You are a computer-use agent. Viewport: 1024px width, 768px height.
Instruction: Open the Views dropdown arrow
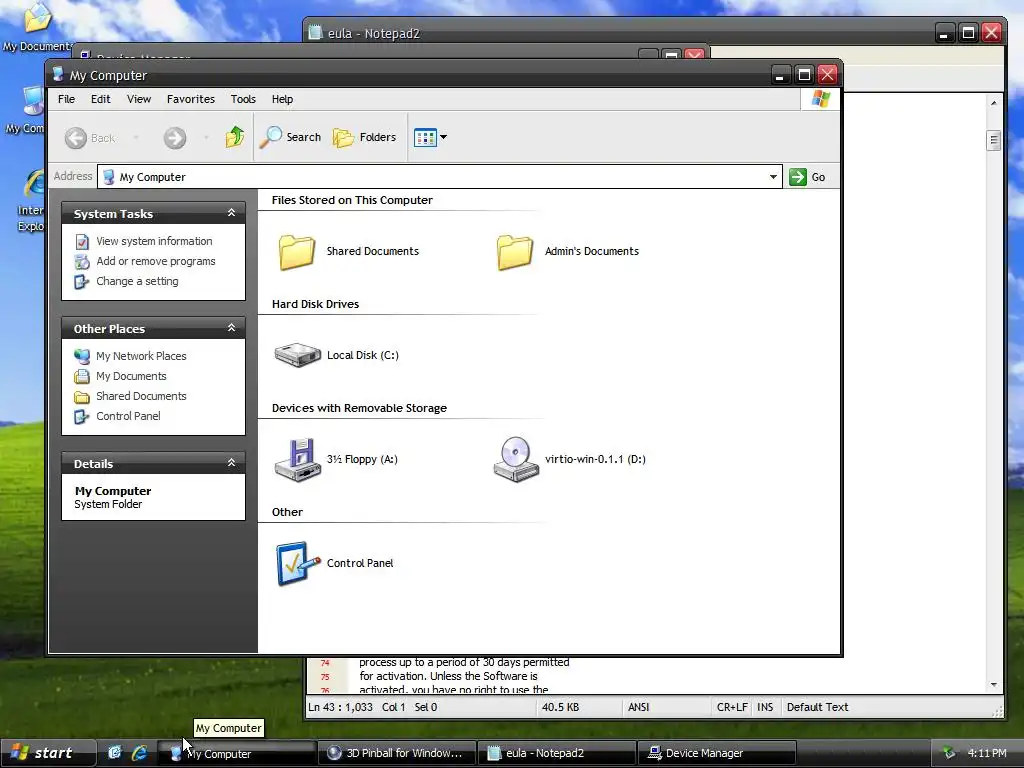coord(443,137)
